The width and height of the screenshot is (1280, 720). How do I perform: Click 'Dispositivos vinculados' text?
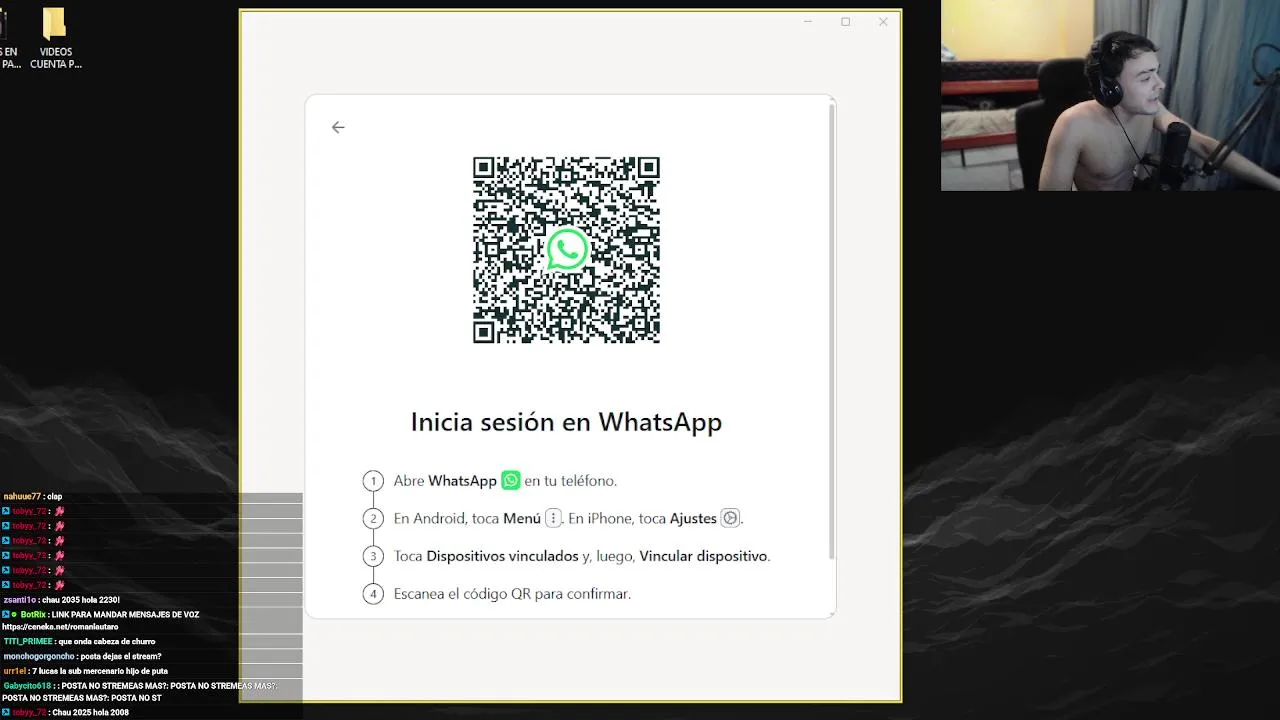coord(502,556)
